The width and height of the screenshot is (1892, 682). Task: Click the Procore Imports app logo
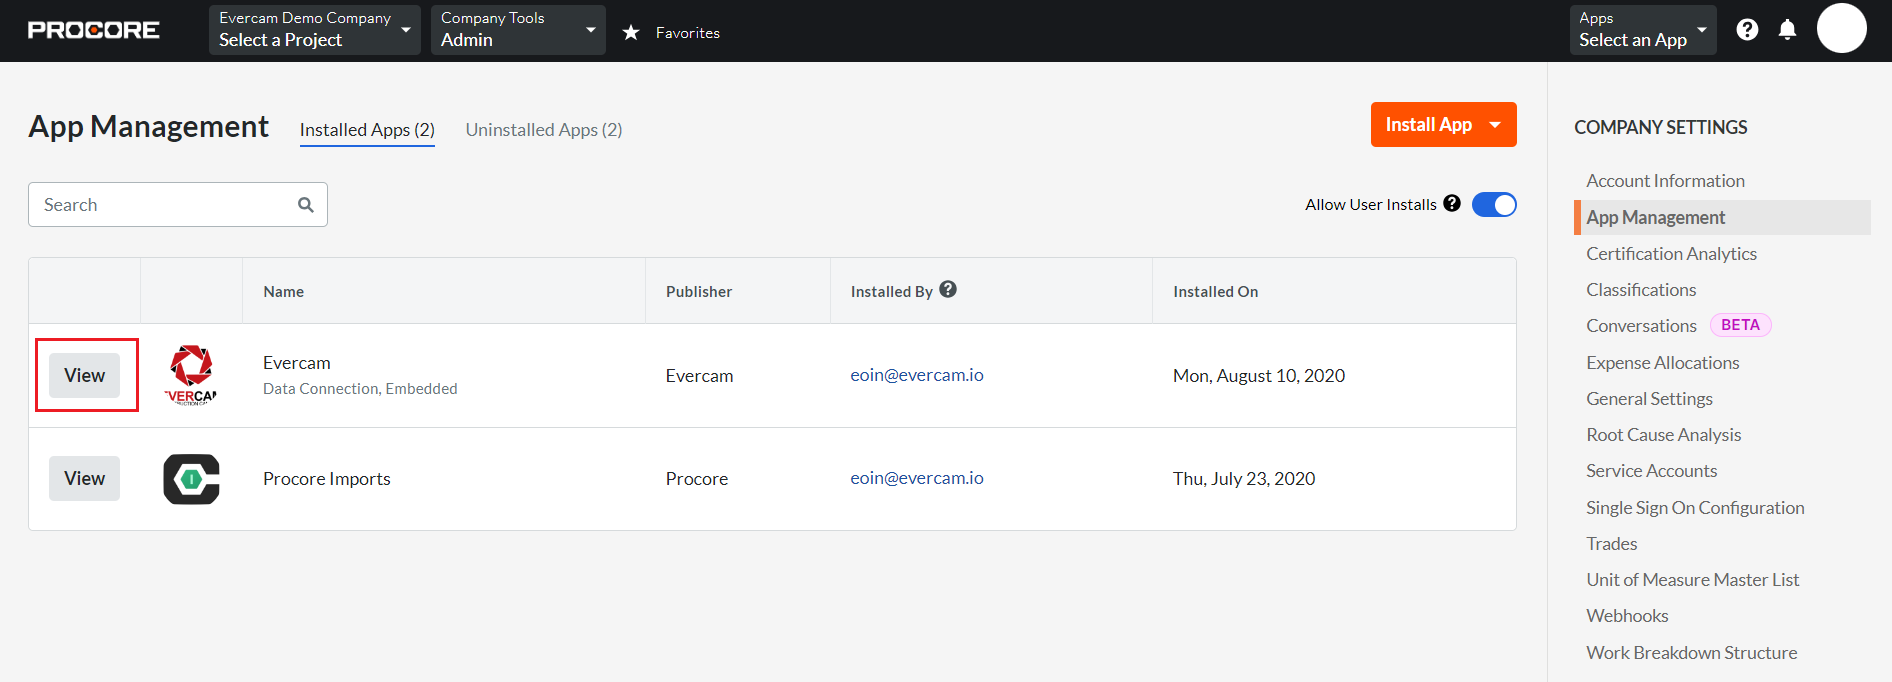pyautogui.click(x=191, y=479)
